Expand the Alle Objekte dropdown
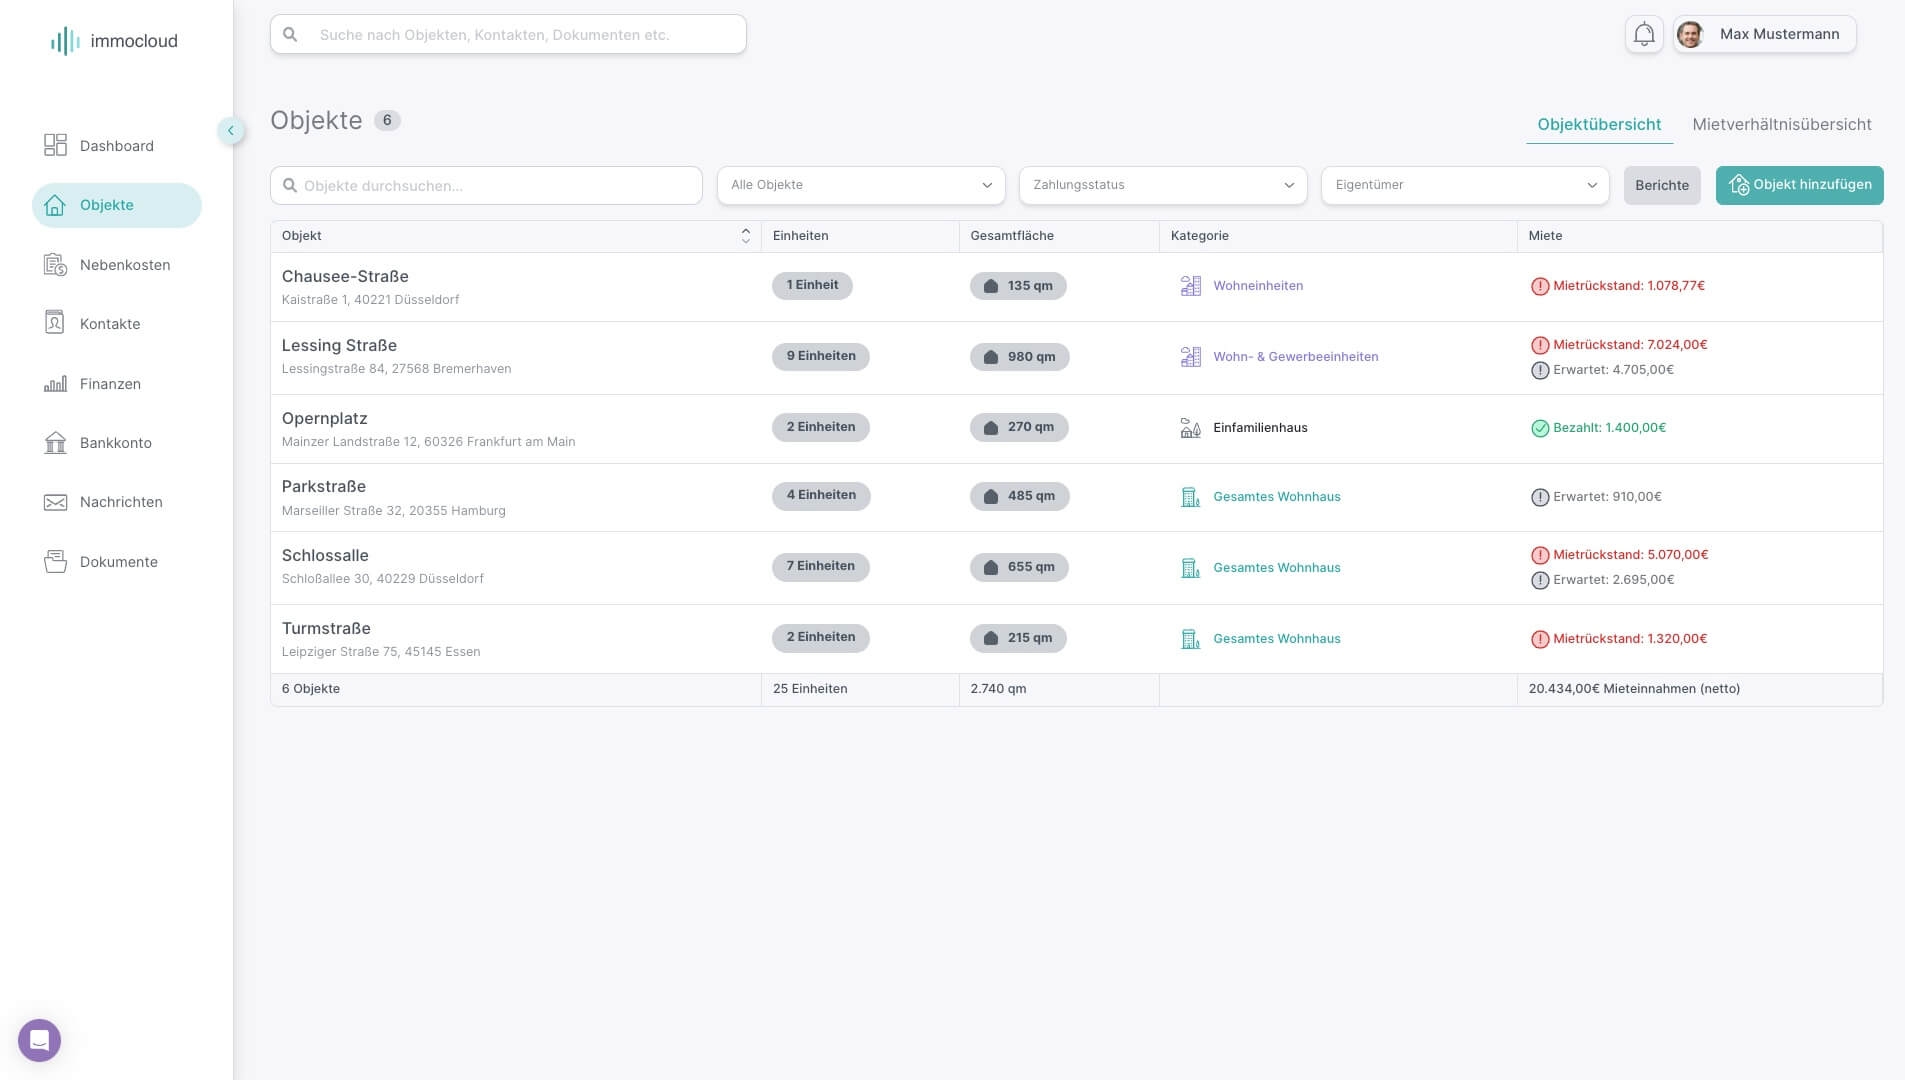 coord(860,185)
